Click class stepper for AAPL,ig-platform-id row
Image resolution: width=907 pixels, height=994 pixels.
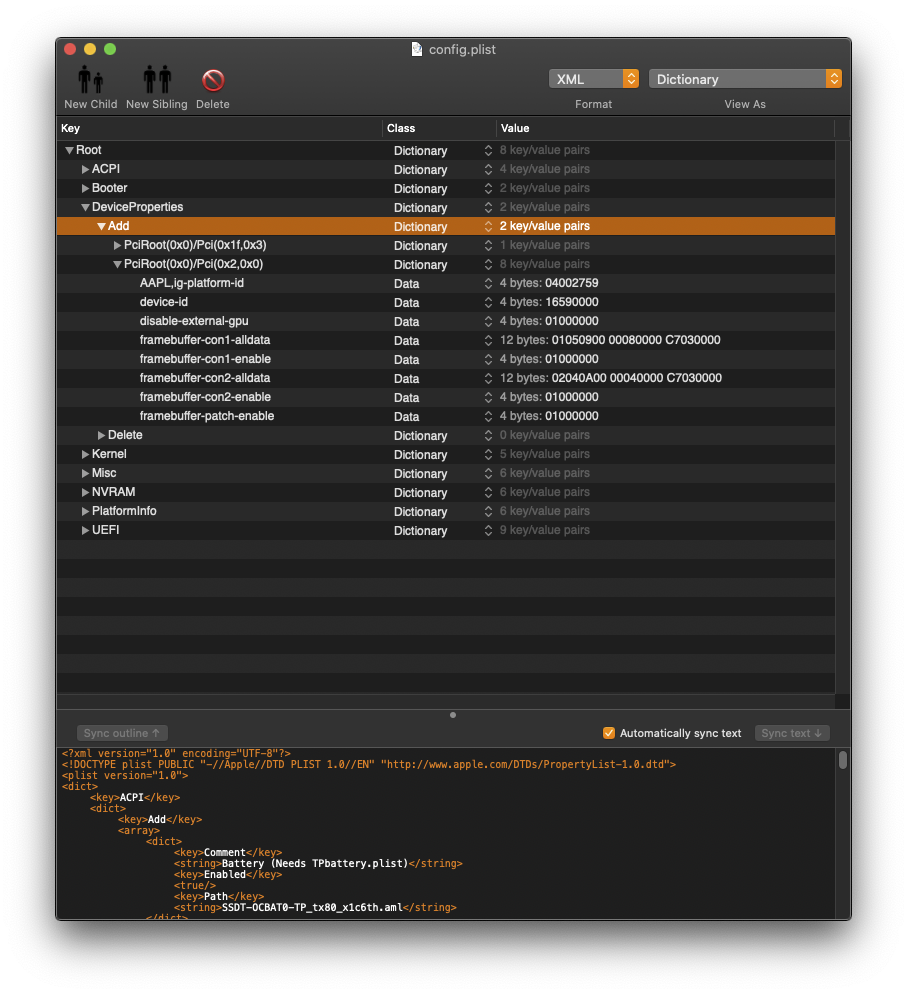(x=488, y=283)
